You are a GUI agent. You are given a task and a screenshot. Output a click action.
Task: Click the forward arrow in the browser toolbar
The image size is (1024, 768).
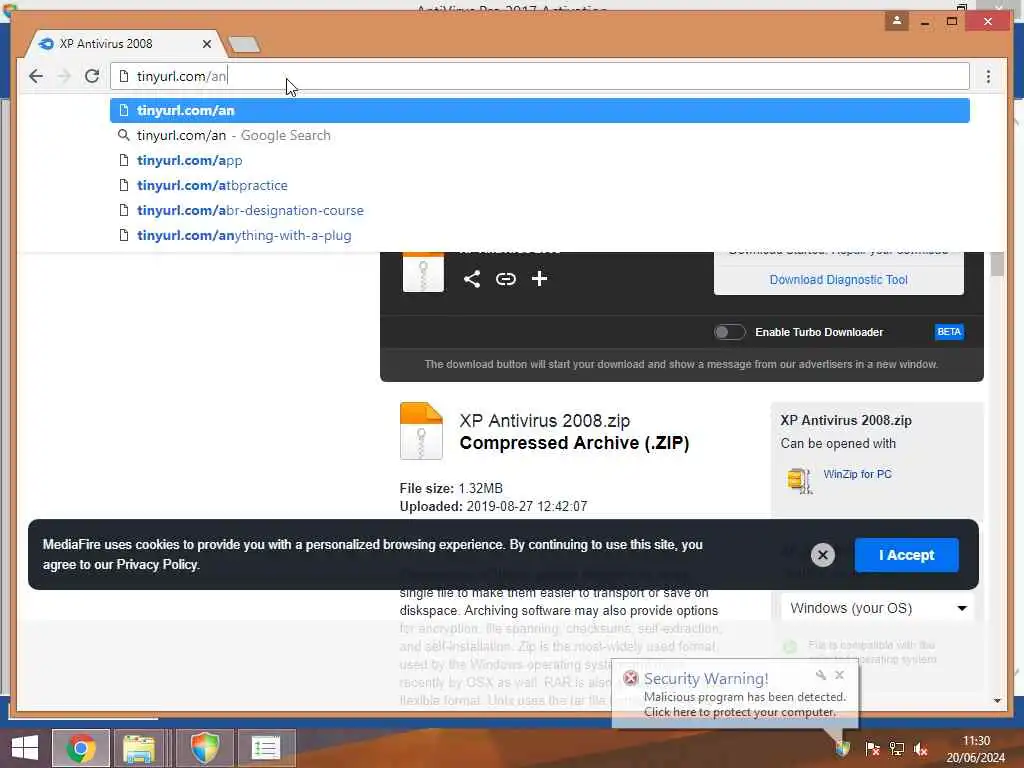tap(64, 76)
